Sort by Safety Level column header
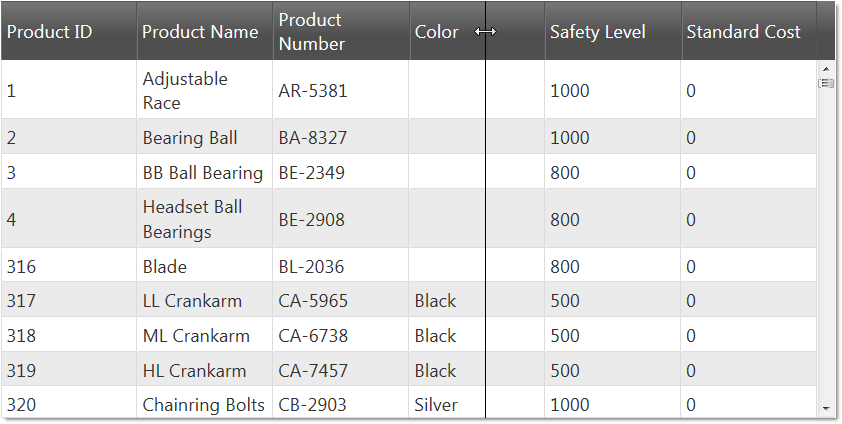 click(x=597, y=32)
